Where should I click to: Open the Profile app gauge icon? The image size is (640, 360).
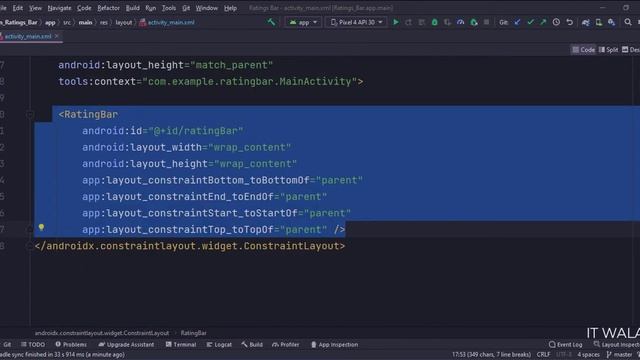tap(460, 22)
